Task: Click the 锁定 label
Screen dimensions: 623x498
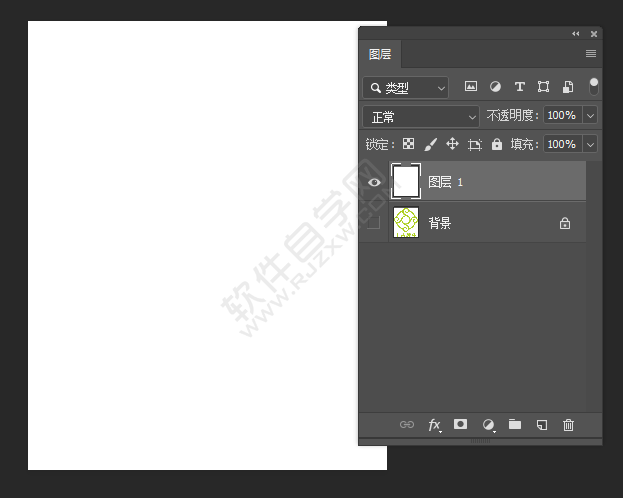Action: [380, 144]
